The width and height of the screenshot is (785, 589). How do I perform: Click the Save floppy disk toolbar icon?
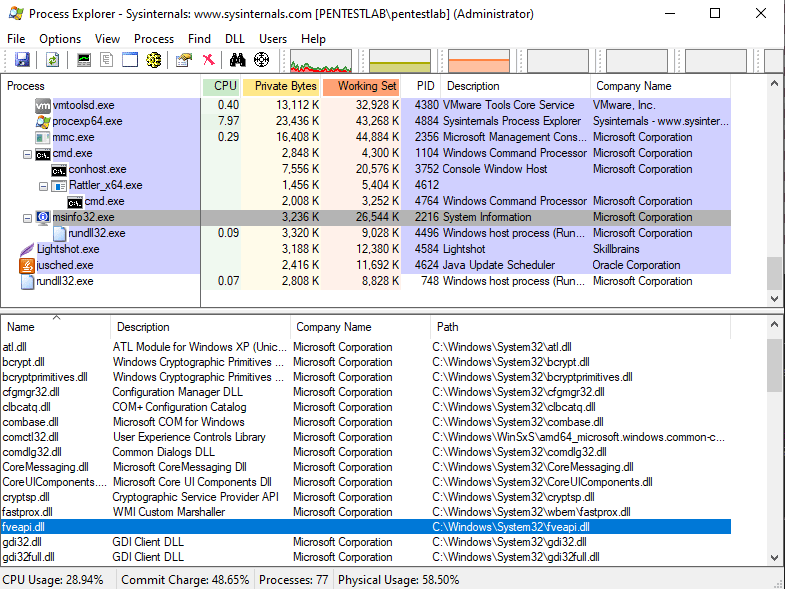click(22, 60)
